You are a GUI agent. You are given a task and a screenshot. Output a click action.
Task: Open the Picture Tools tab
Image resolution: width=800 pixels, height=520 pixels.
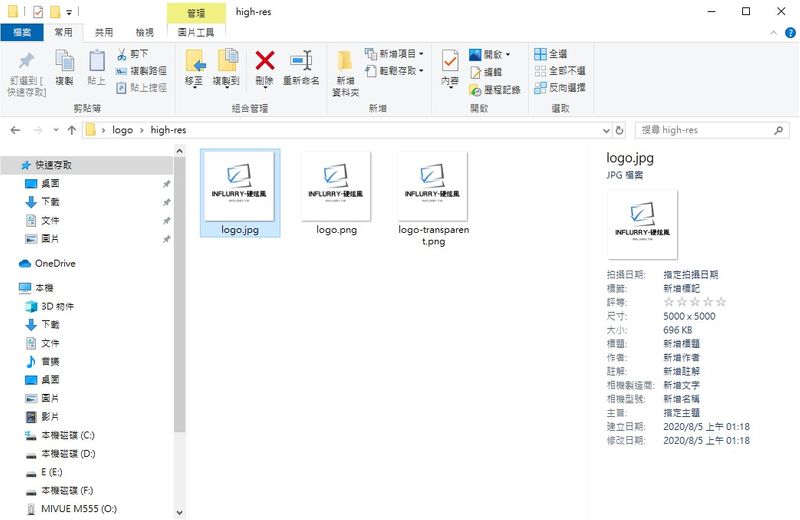tap(196, 33)
